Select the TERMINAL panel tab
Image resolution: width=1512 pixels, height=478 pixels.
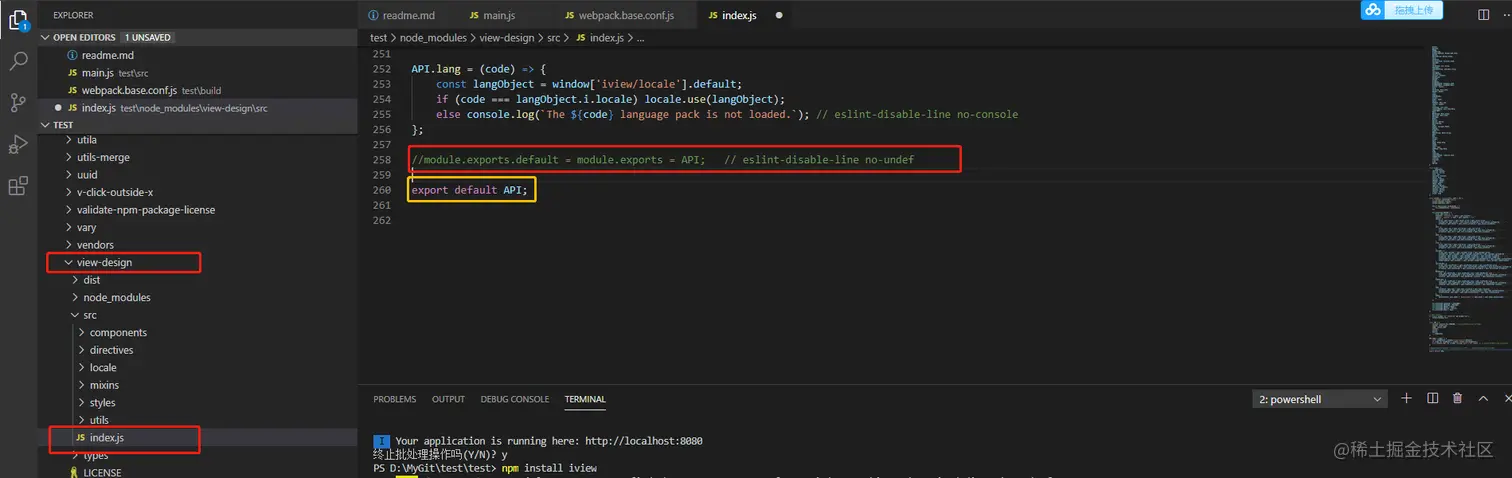(585, 399)
